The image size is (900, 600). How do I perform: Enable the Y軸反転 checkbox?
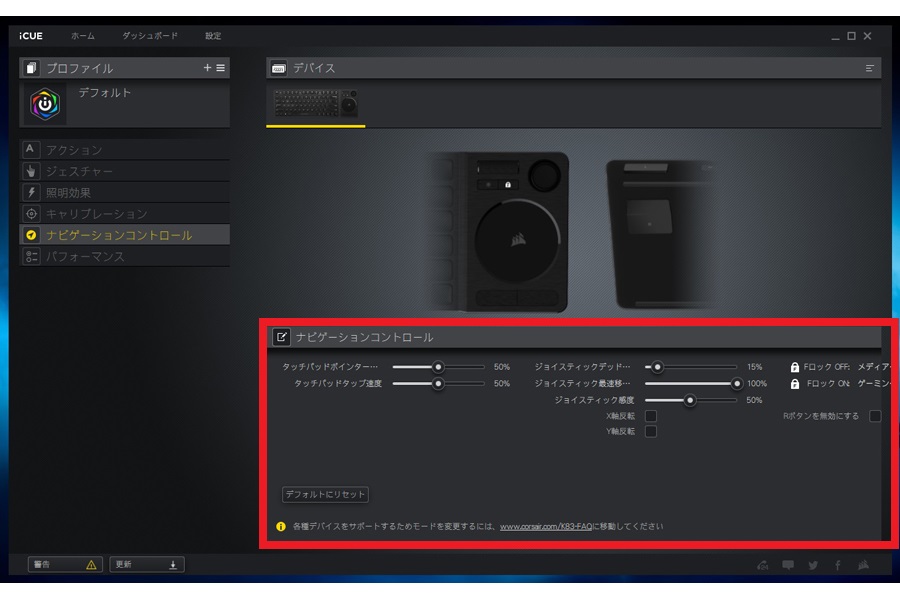[651, 431]
